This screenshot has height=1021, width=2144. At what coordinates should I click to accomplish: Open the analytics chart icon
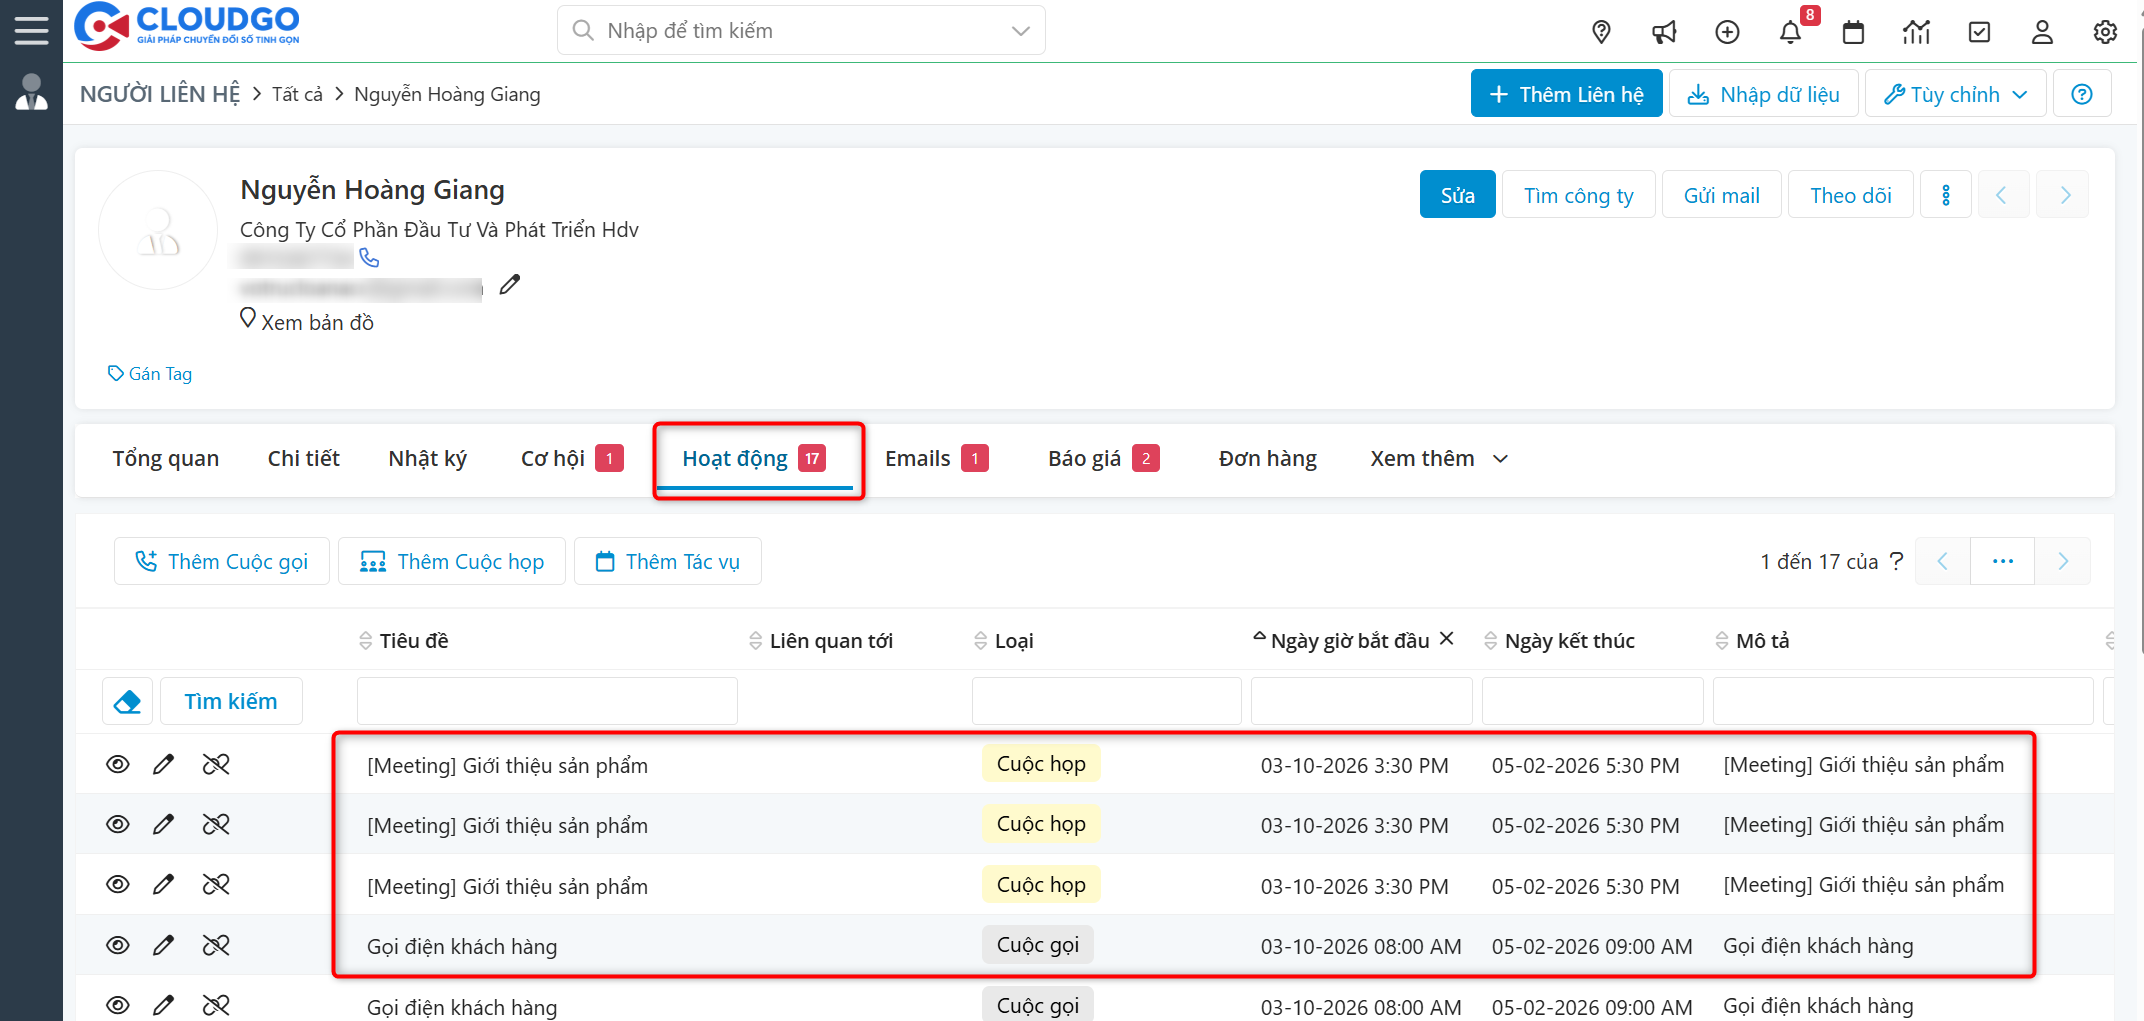coord(1916,32)
